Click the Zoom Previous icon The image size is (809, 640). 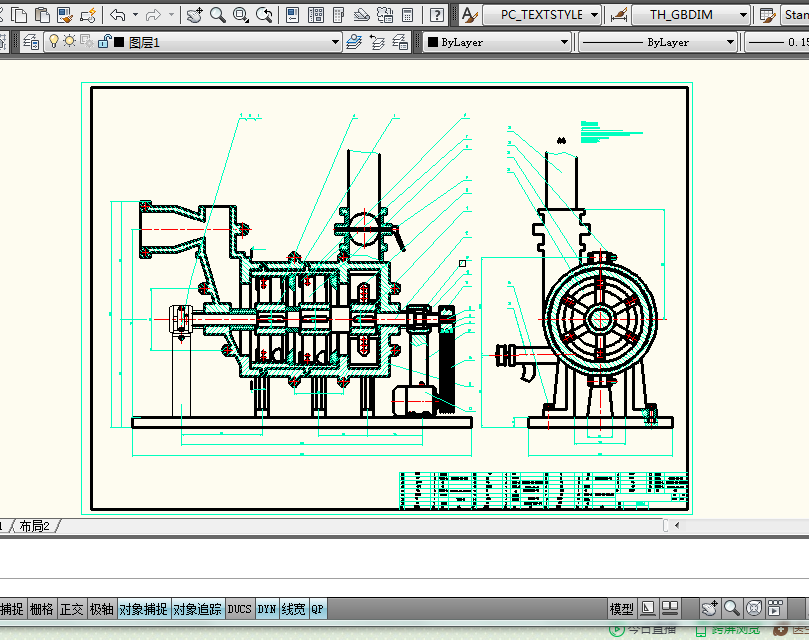coord(265,15)
